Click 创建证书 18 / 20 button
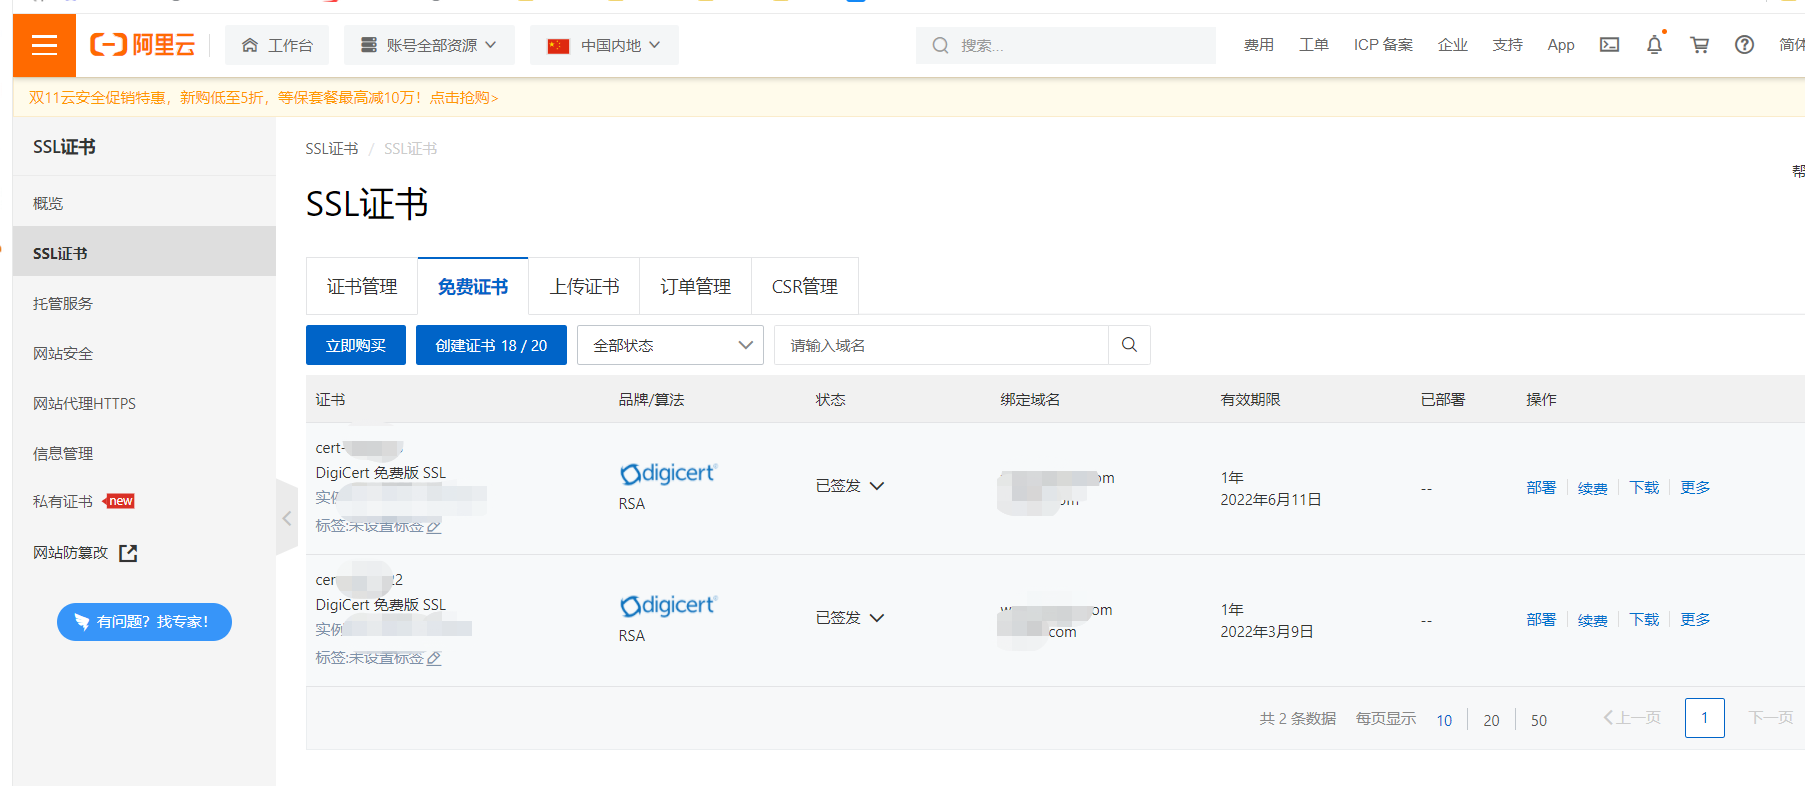Image resolution: width=1805 pixels, height=786 pixels. click(491, 345)
